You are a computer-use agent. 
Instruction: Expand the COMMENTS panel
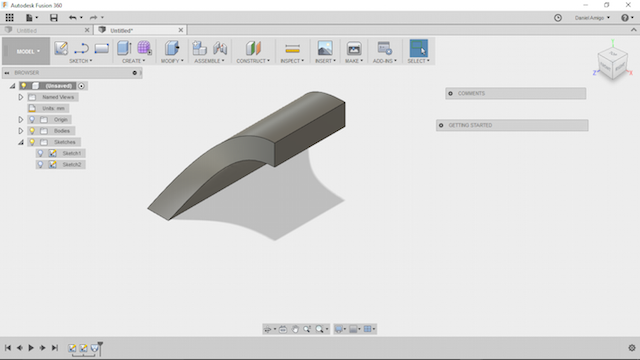451,93
